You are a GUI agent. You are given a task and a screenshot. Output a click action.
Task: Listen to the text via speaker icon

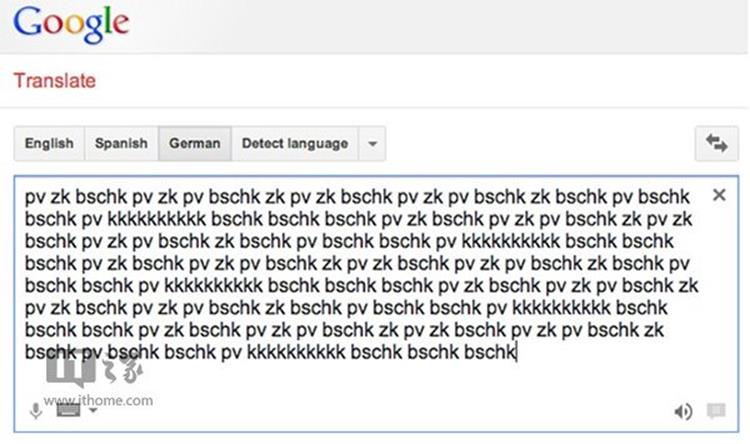[x=684, y=411]
